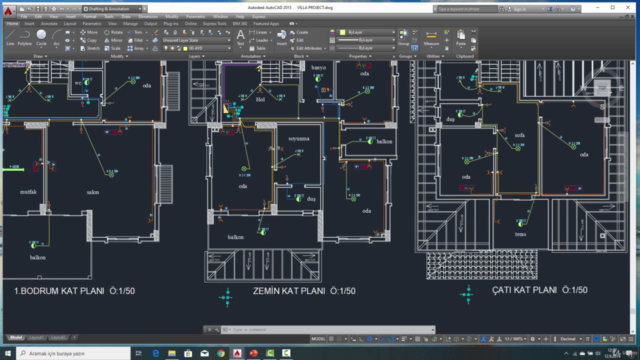The image size is (640, 360).
Task: Open File Explorer from the taskbar
Action: pos(172,353)
